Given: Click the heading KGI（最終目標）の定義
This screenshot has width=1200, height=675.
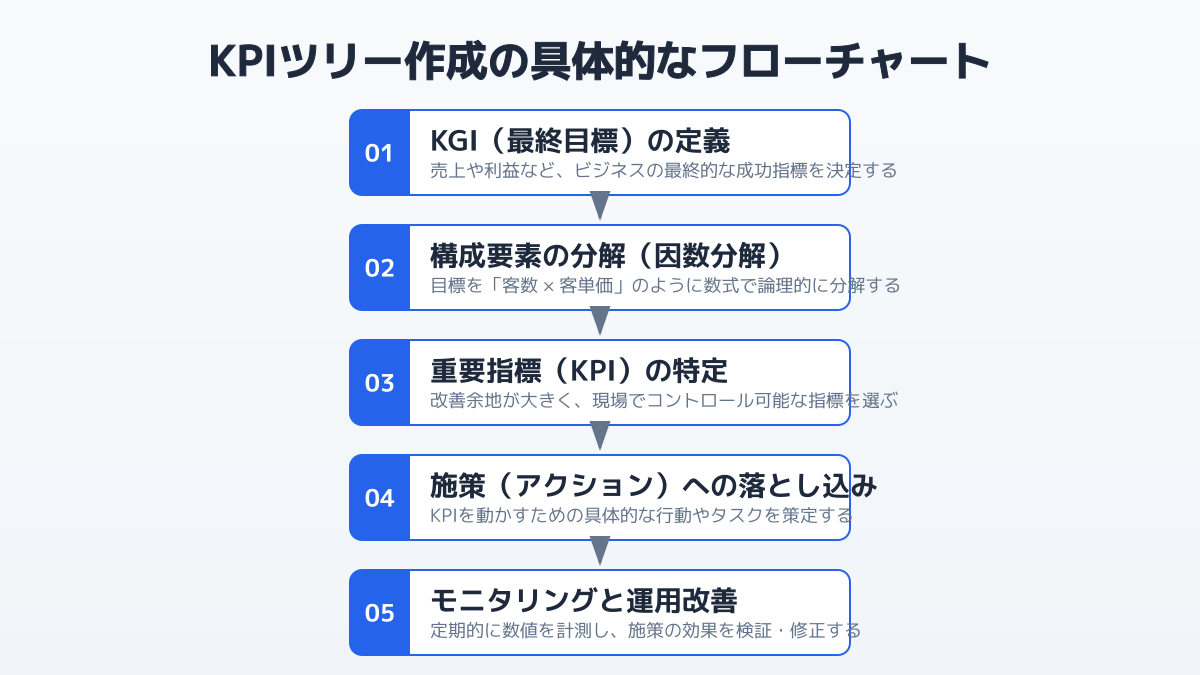Looking at the screenshot, I should click(580, 140).
